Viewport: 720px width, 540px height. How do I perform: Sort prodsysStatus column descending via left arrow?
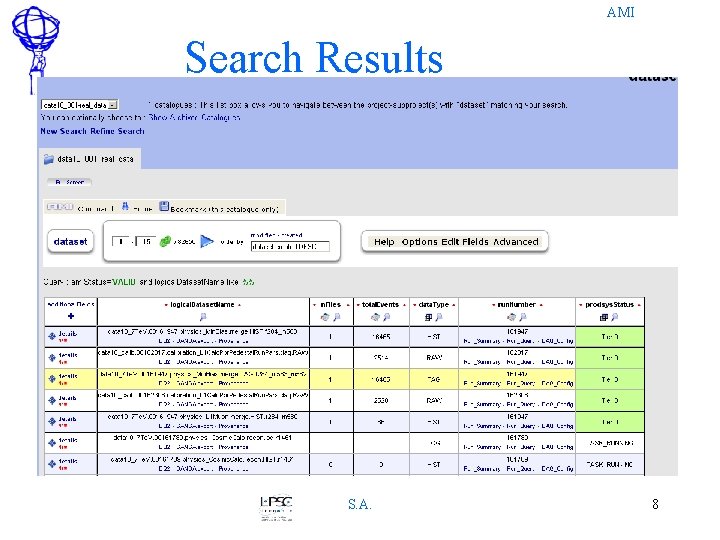[580, 305]
